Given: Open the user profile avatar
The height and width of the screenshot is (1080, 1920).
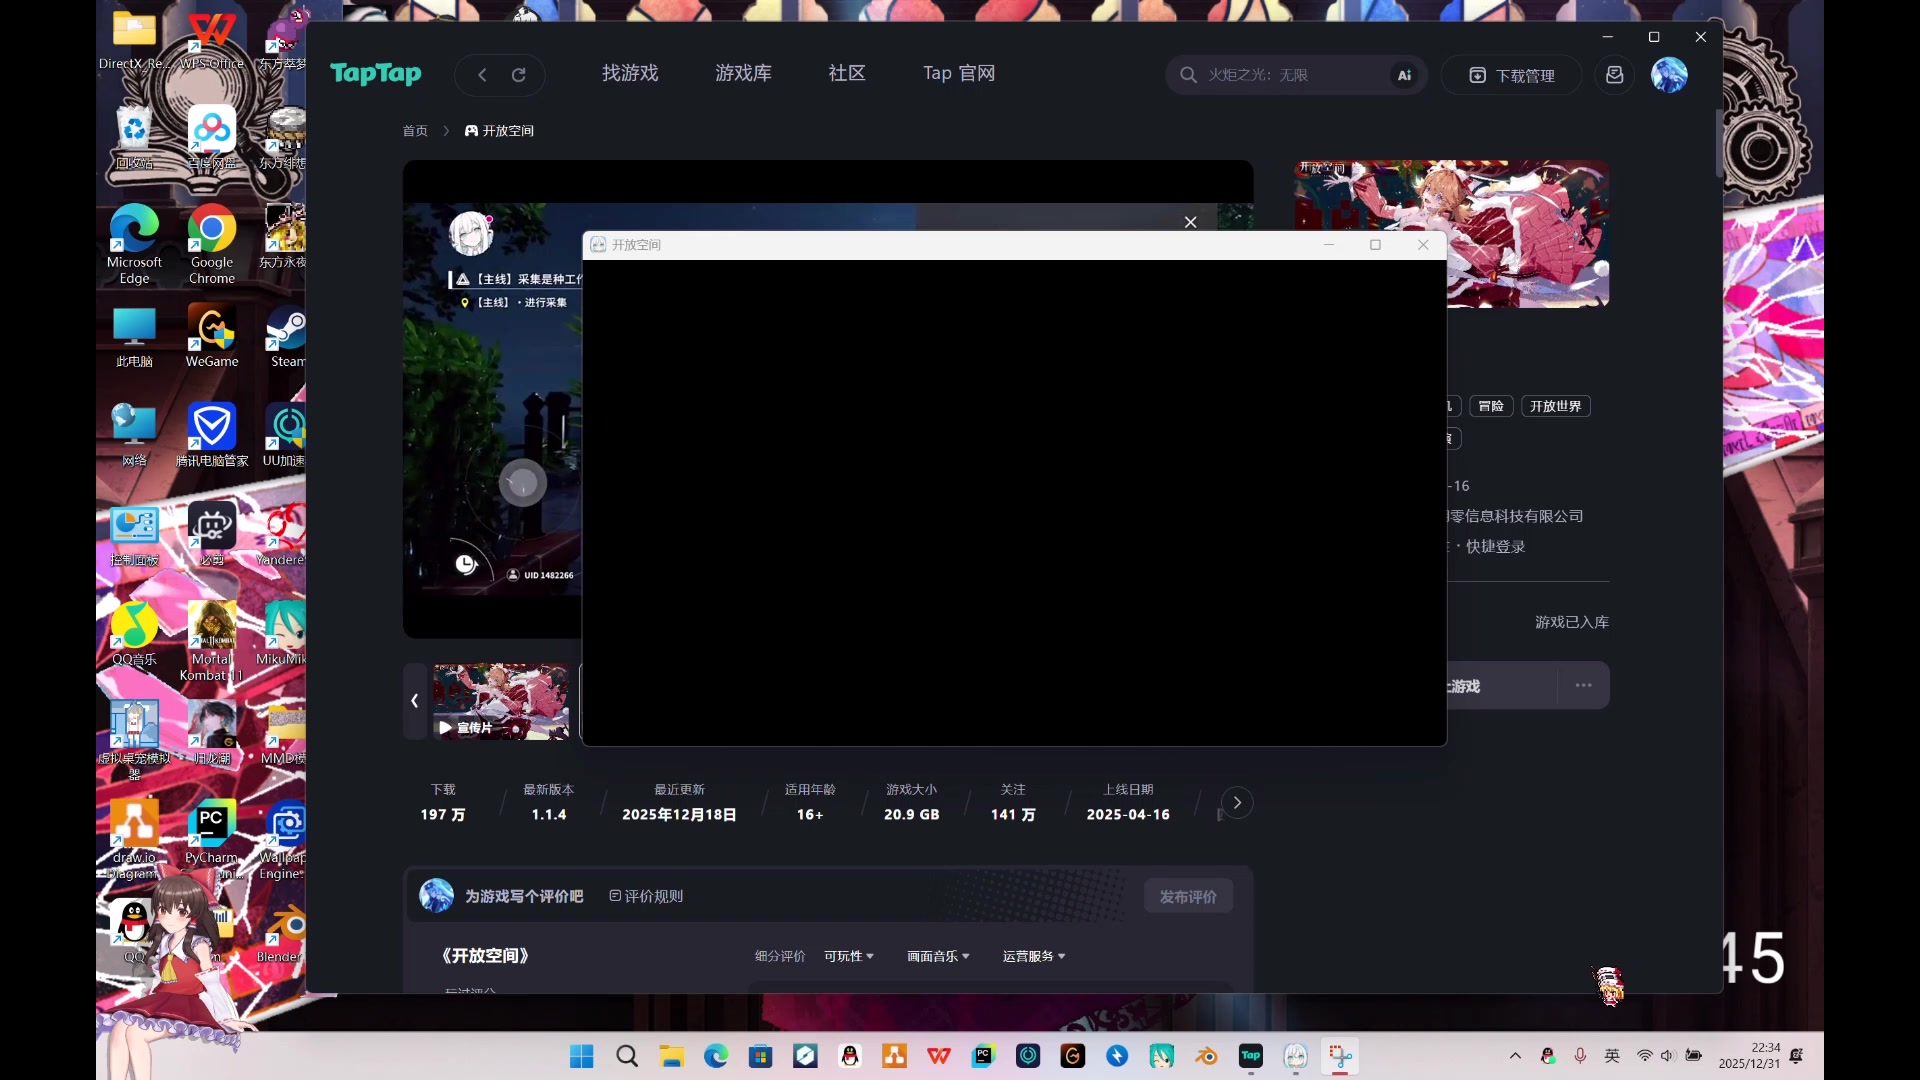Looking at the screenshot, I should click(x=1669, y=75).
